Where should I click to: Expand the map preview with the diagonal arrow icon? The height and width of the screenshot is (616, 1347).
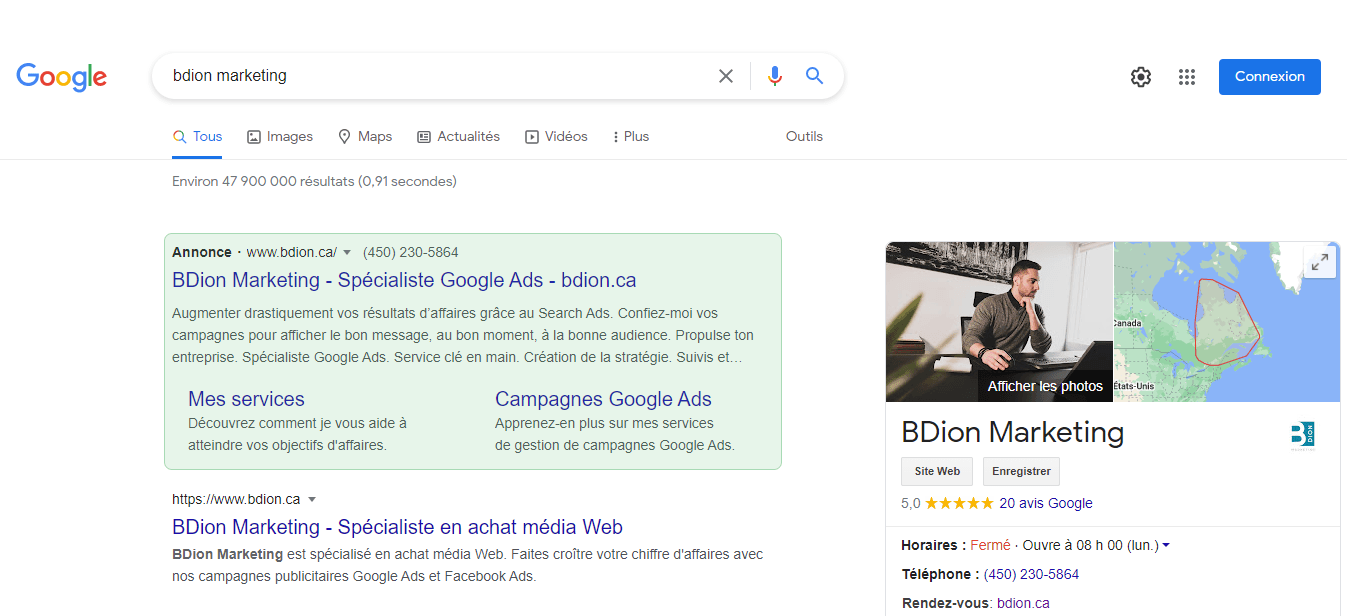click(1320, 261)
